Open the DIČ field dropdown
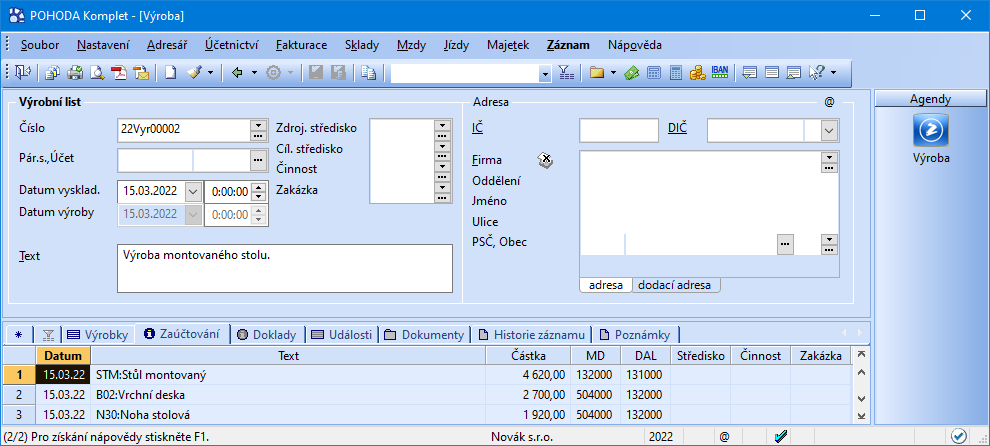Screen dimensions: 990x446 tap(828, 131)
